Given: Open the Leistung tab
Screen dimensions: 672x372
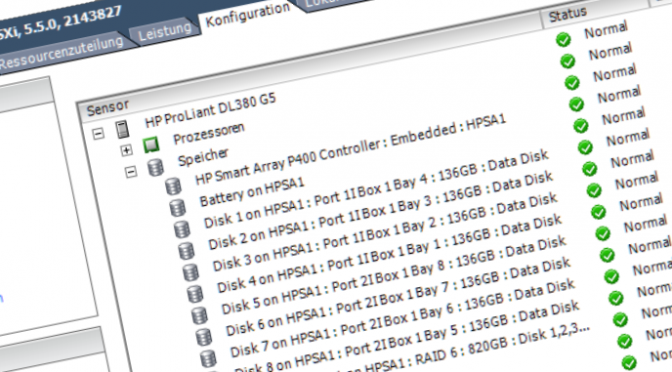Looking at the screenshot, I should point(165,31).
